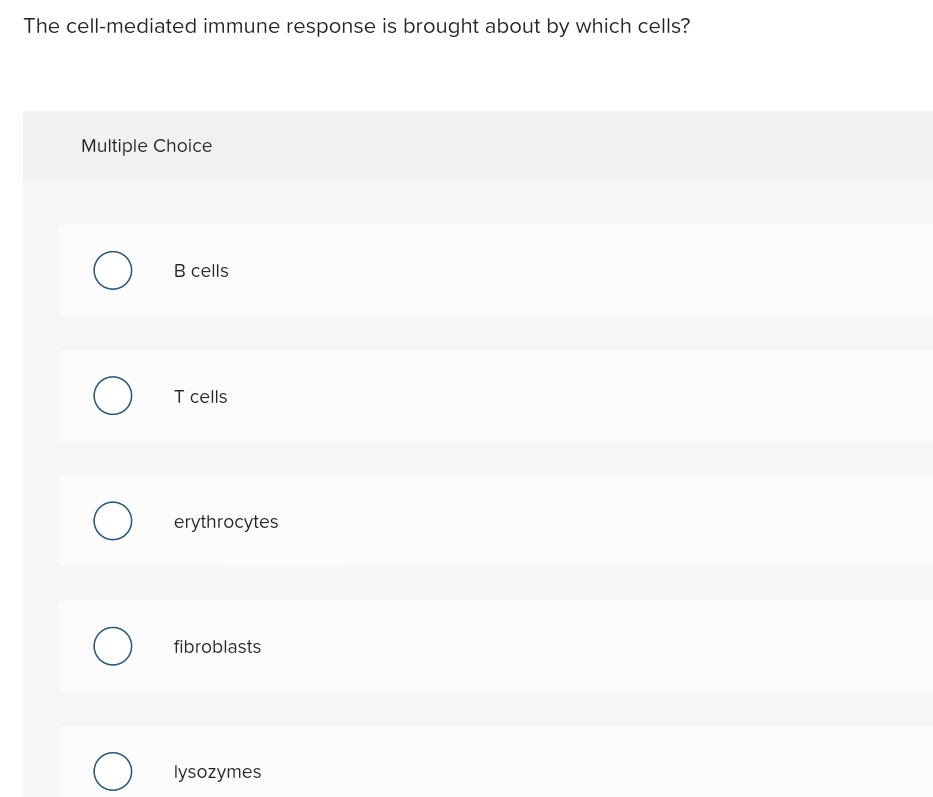Viewport: 933px width, 797px height.
Task: Click the lysozymes answer row
Action: 500,771
